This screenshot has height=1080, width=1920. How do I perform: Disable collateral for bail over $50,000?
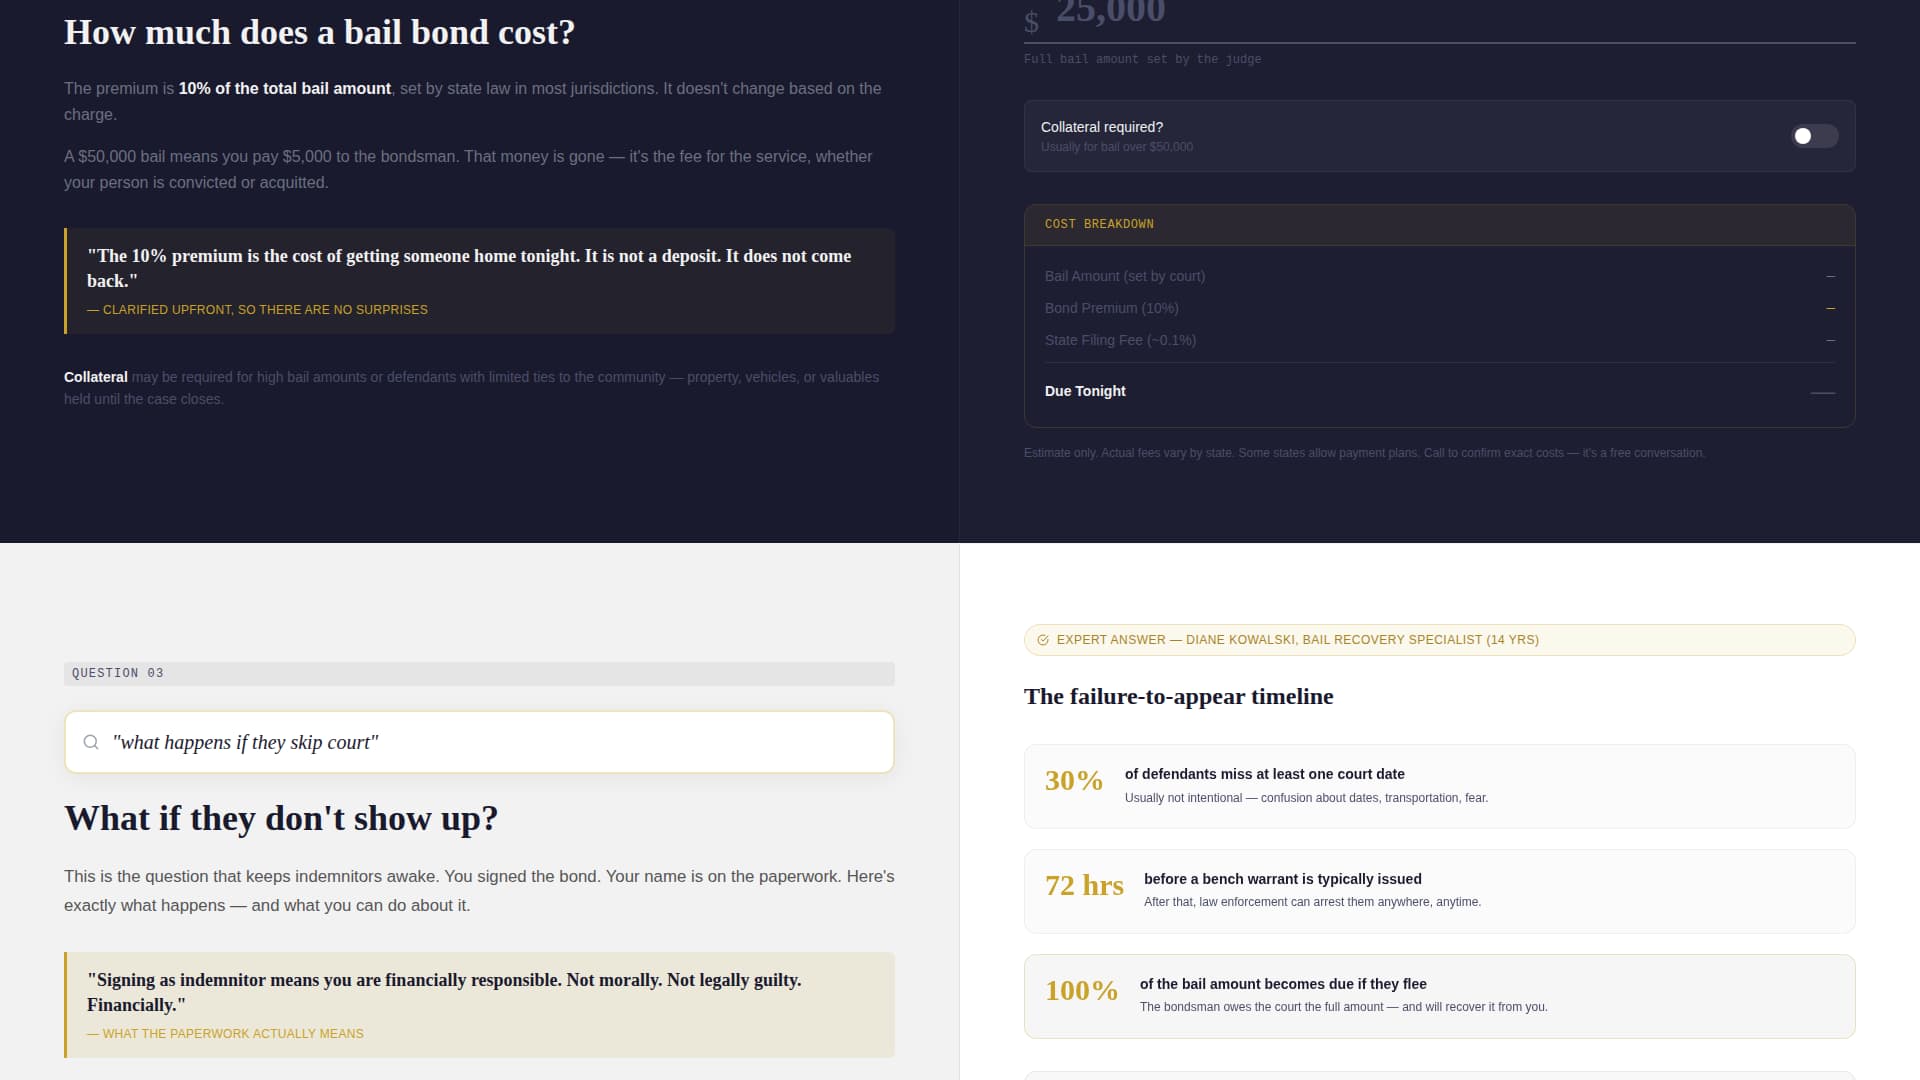pyautogui.click(x=1813, y=136)
